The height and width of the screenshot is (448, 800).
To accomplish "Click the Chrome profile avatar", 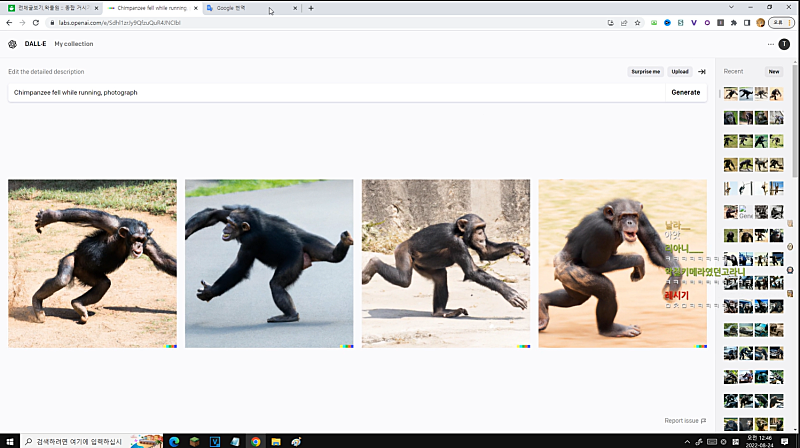I will tap(760, 23).
